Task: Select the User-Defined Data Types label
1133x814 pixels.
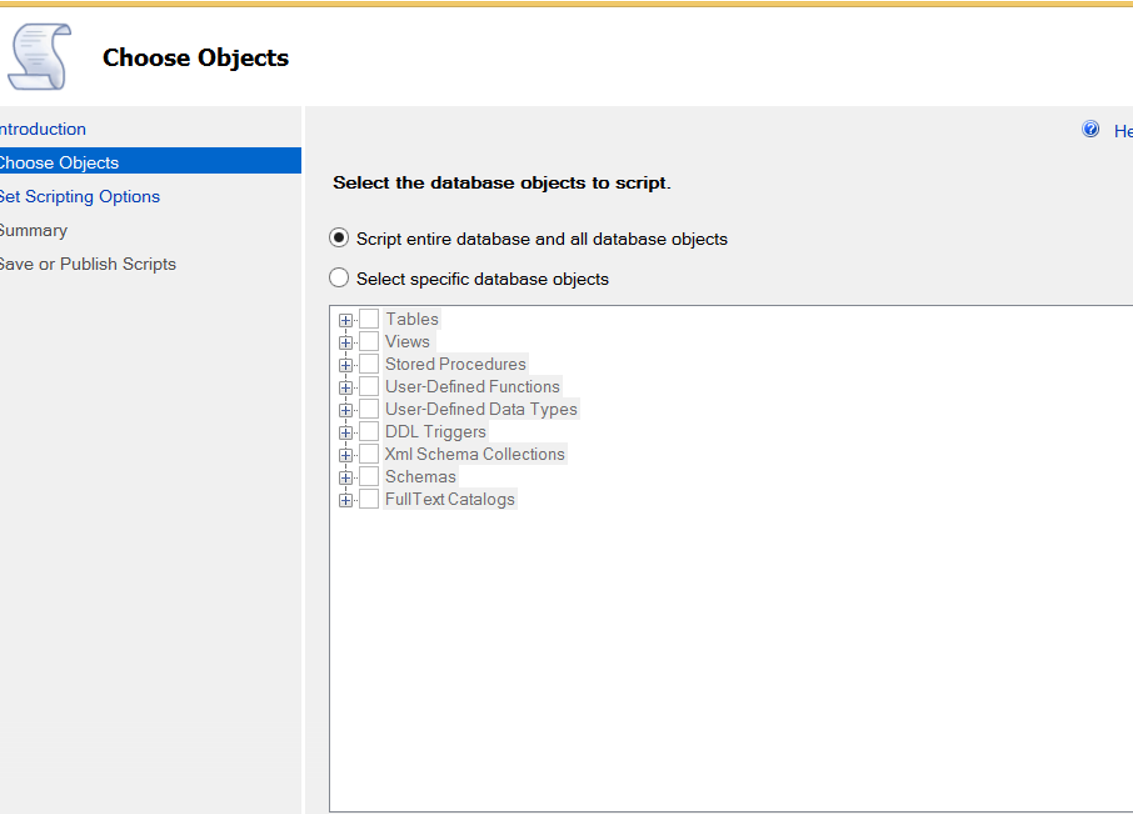Action: point(481,409)
